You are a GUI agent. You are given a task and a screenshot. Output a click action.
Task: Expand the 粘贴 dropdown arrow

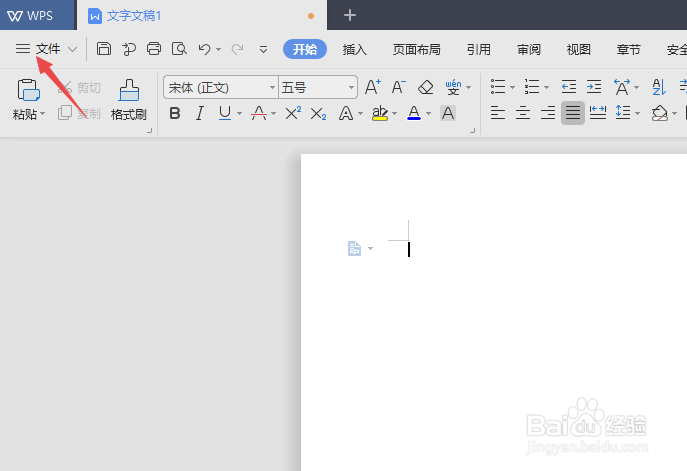[42, 114]
